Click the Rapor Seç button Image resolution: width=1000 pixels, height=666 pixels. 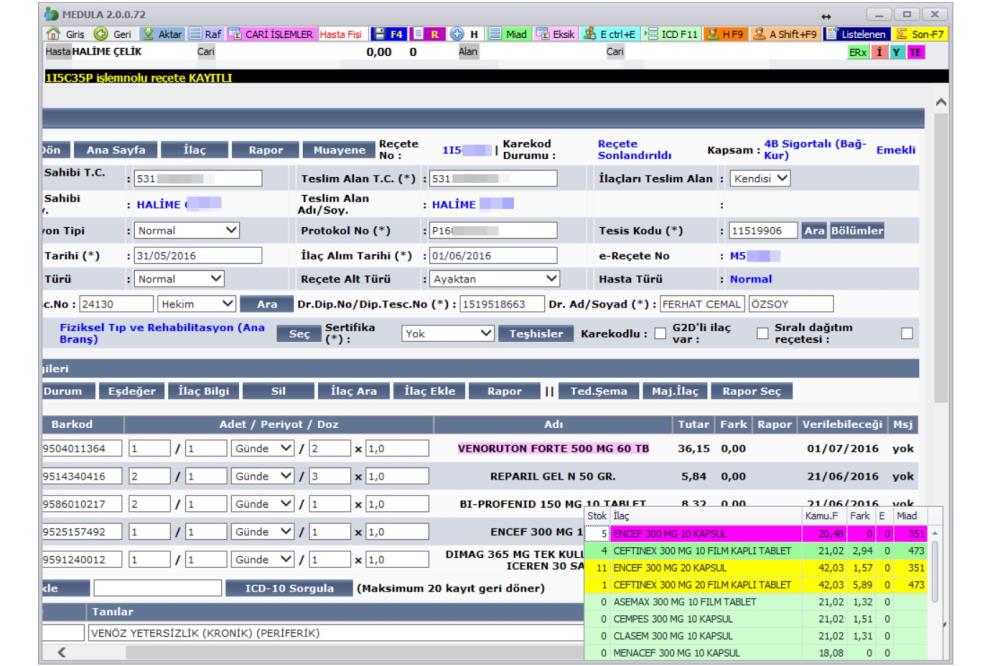751,391
